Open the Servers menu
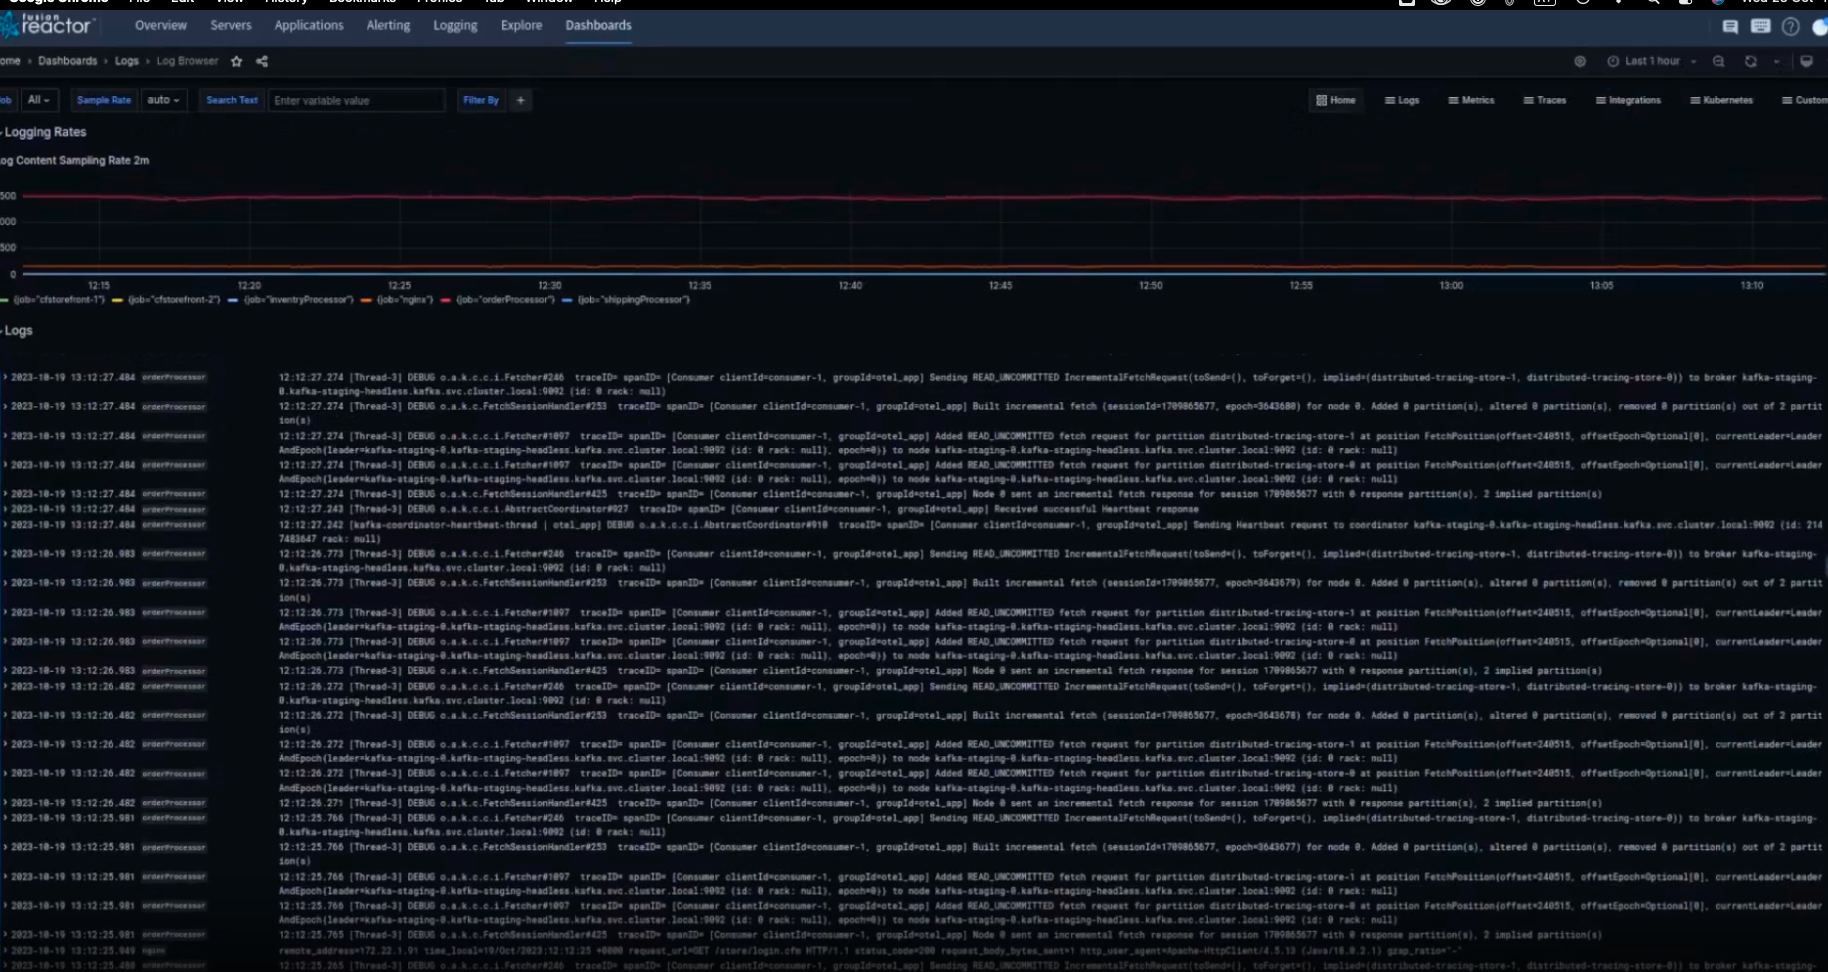This screenshot has height=972, width=1828. (231, 26)
